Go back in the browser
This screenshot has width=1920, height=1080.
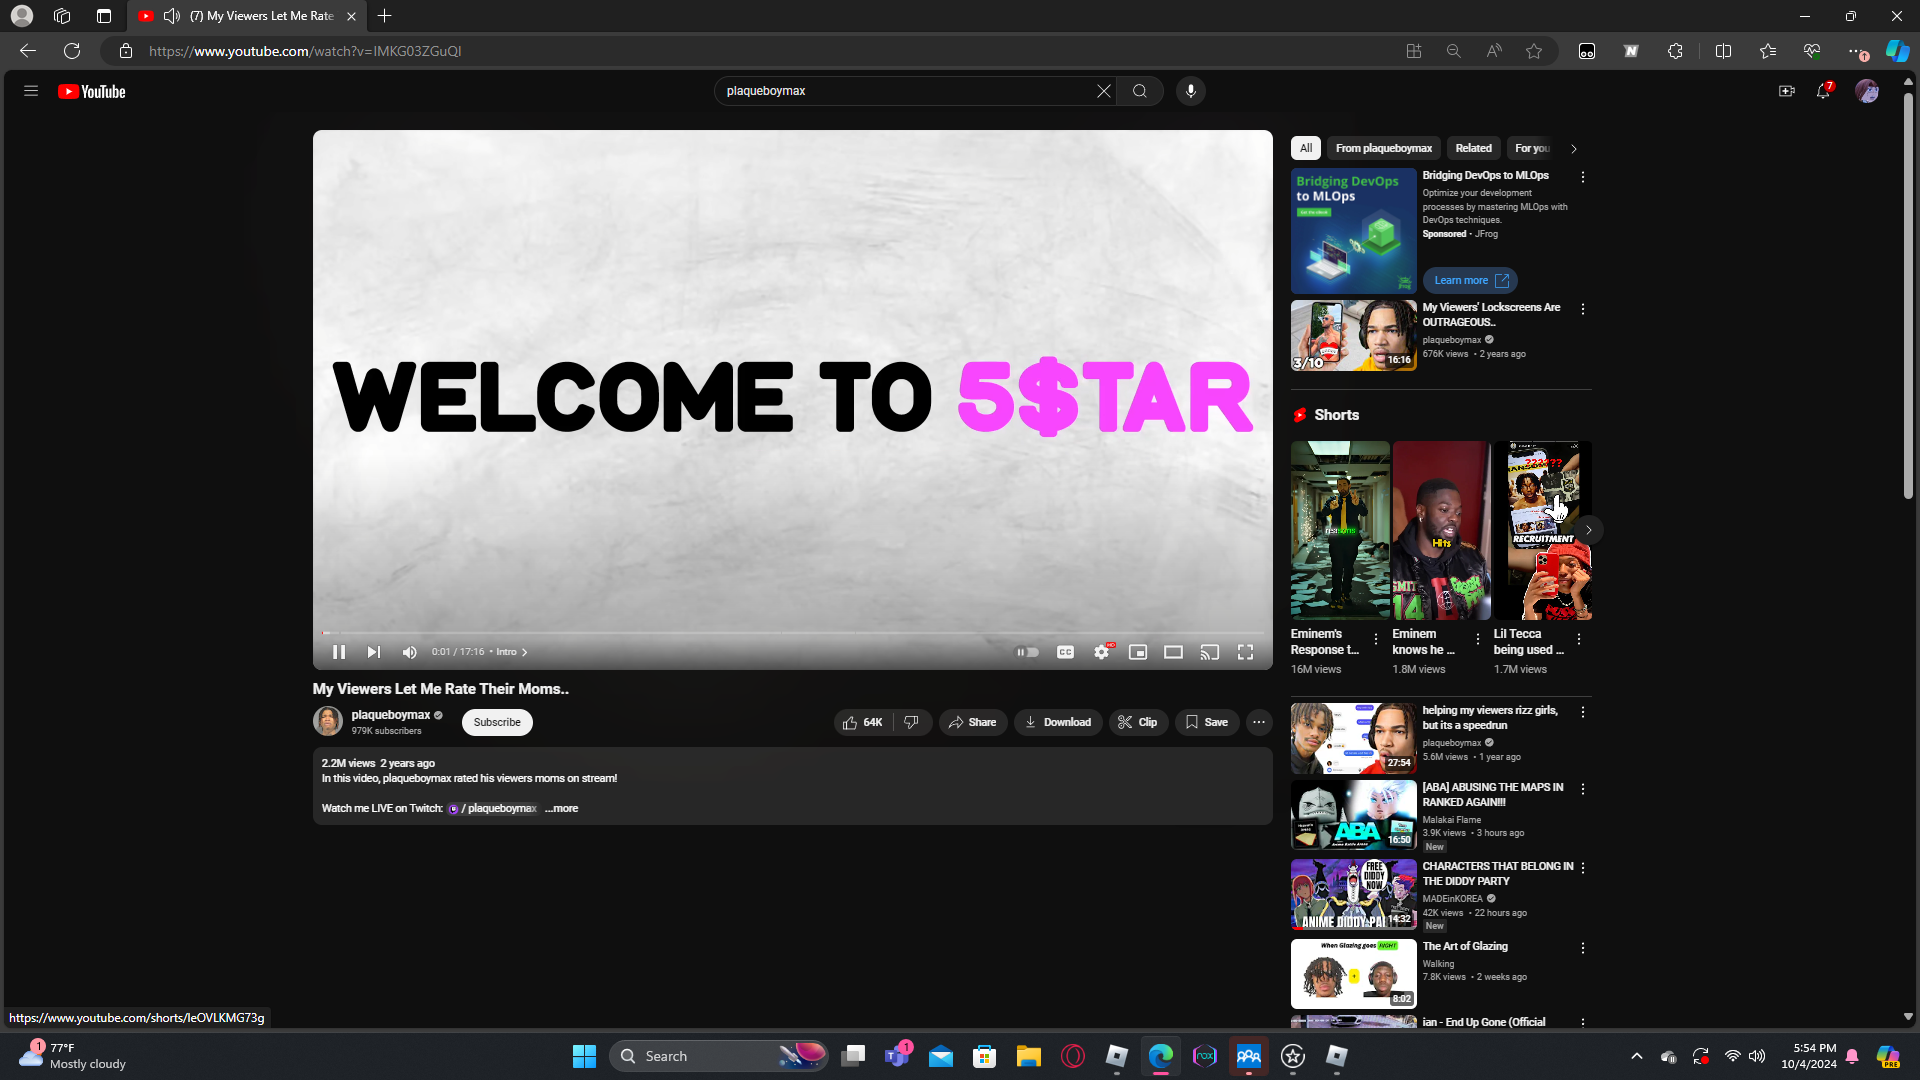(28, 51)
